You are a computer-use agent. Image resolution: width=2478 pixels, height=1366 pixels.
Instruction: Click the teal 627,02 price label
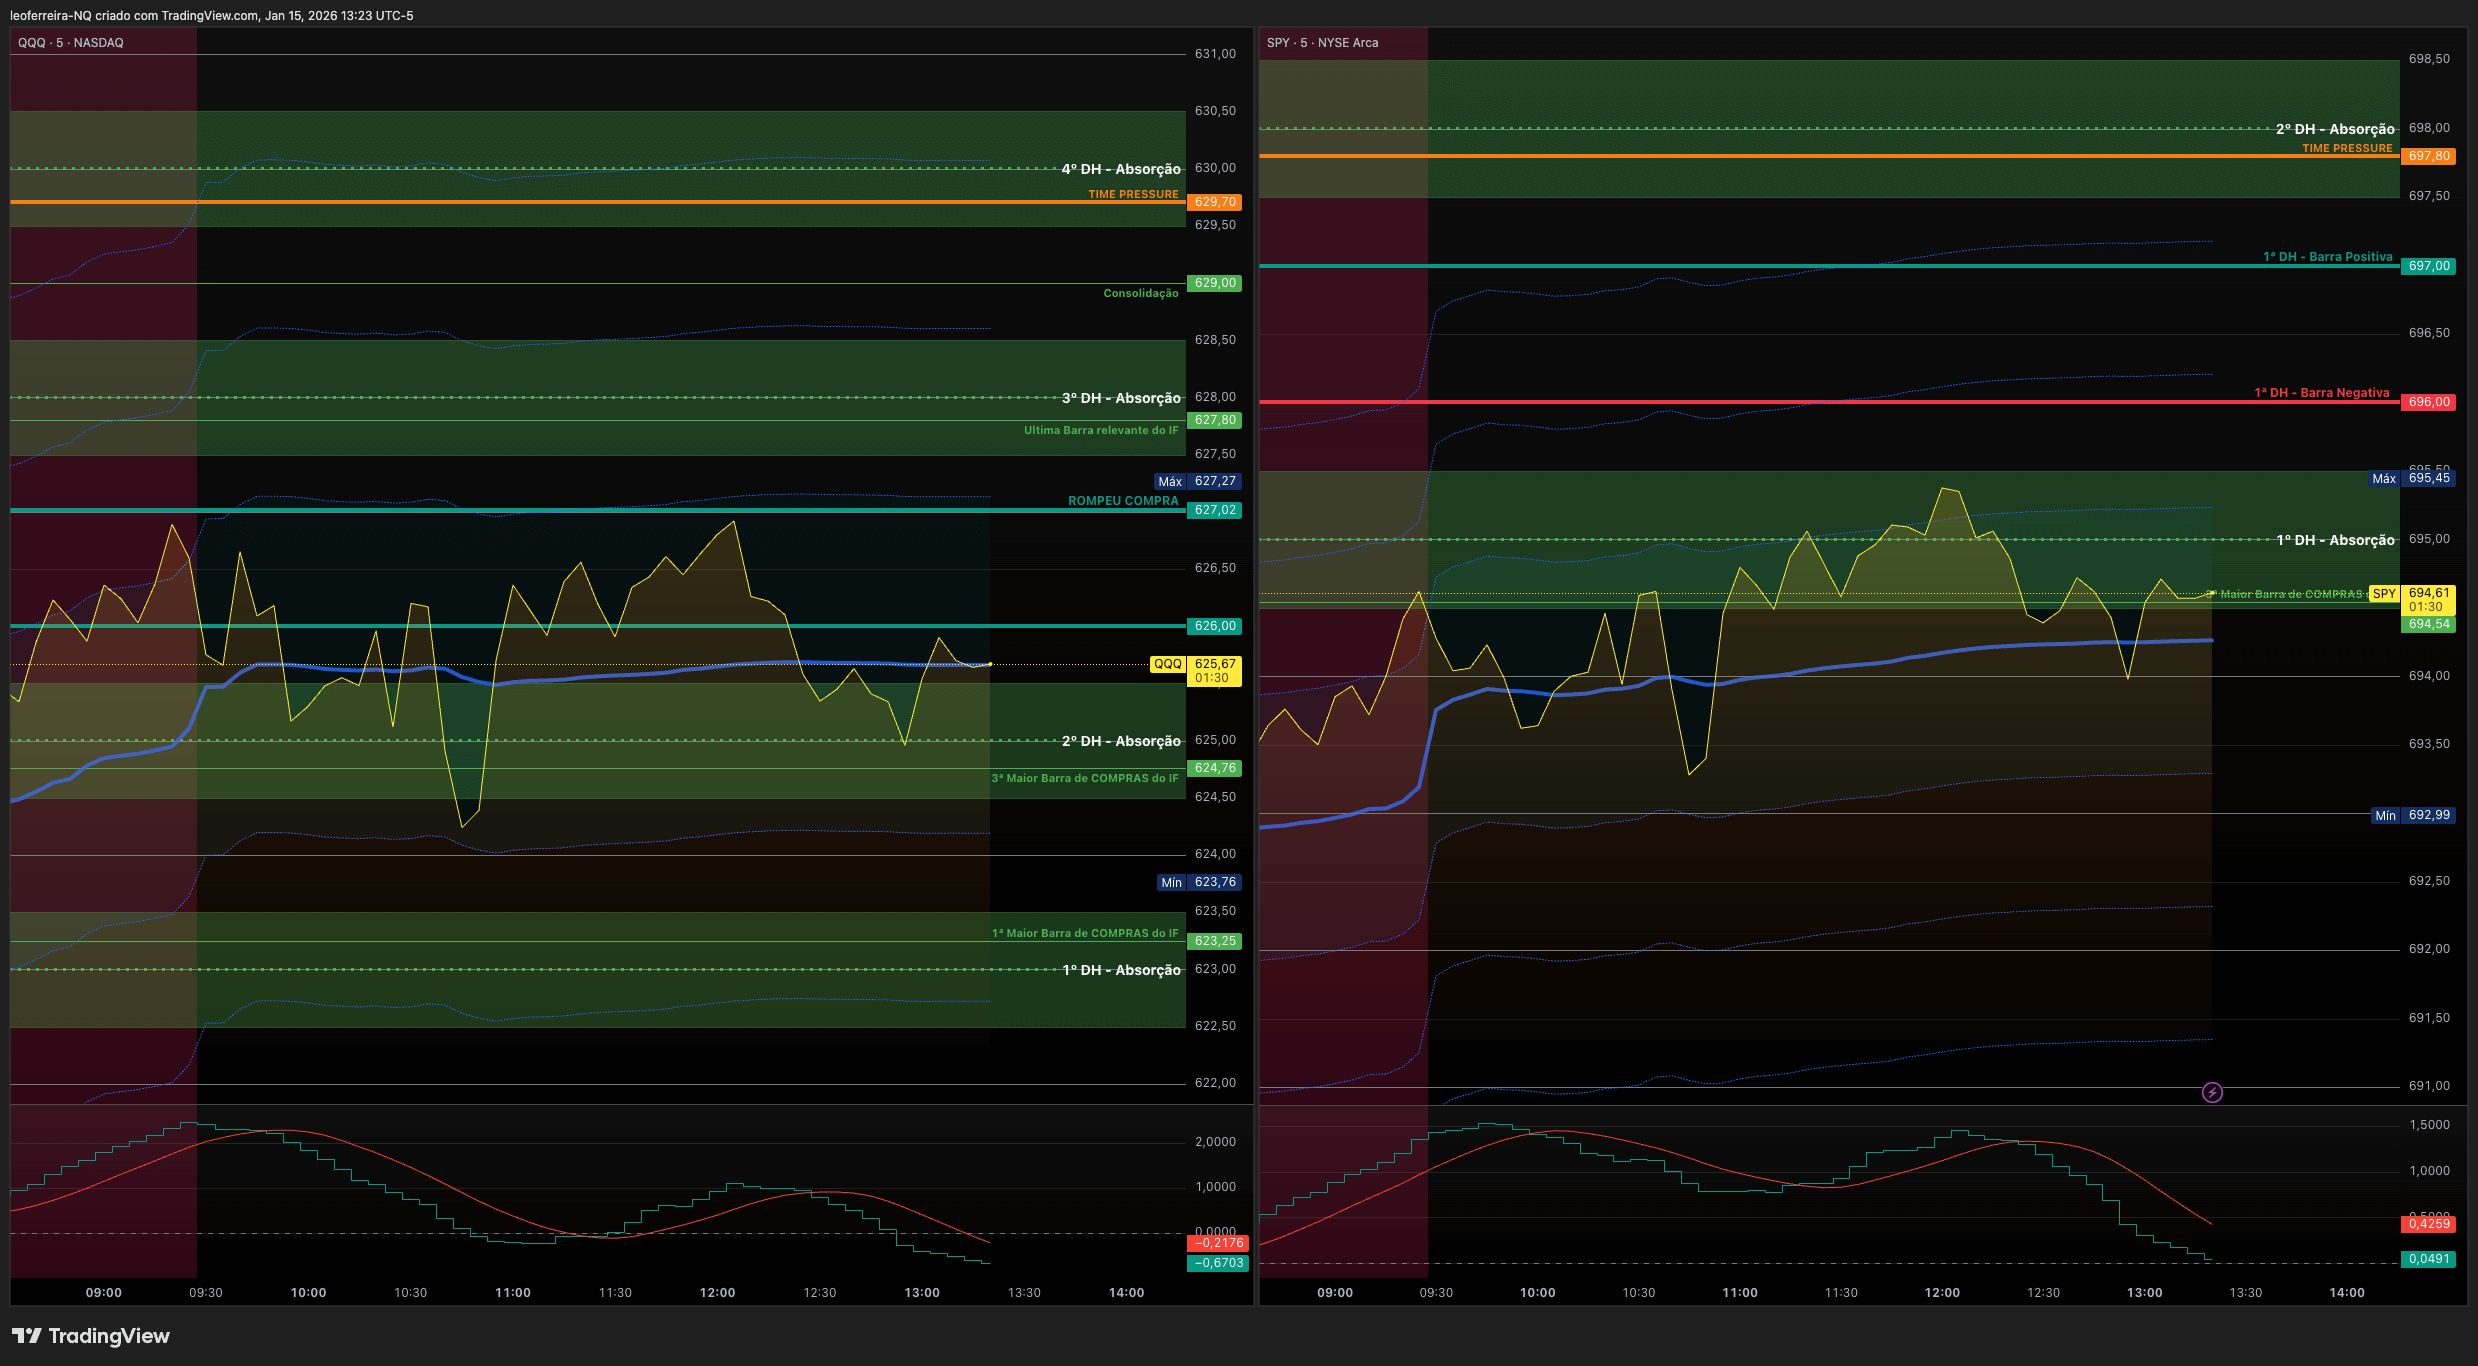[1215, 510]
